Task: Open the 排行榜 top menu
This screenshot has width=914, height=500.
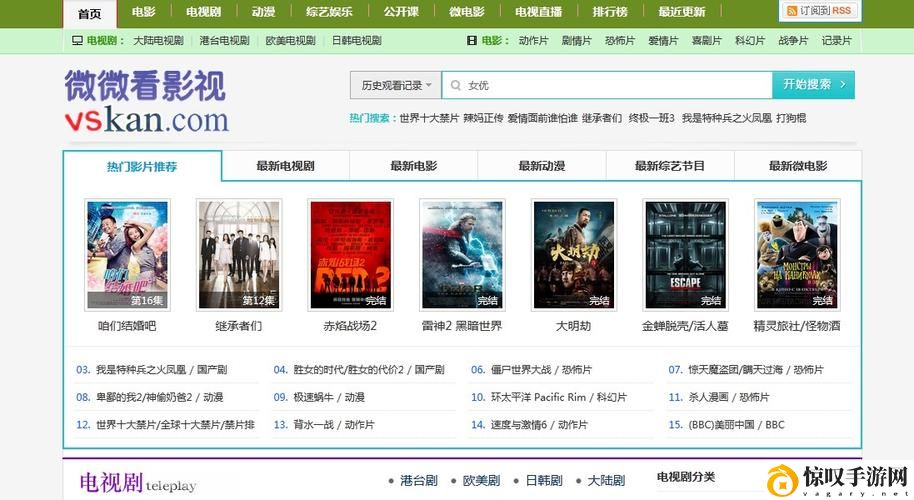Action: tap(610, 12)
